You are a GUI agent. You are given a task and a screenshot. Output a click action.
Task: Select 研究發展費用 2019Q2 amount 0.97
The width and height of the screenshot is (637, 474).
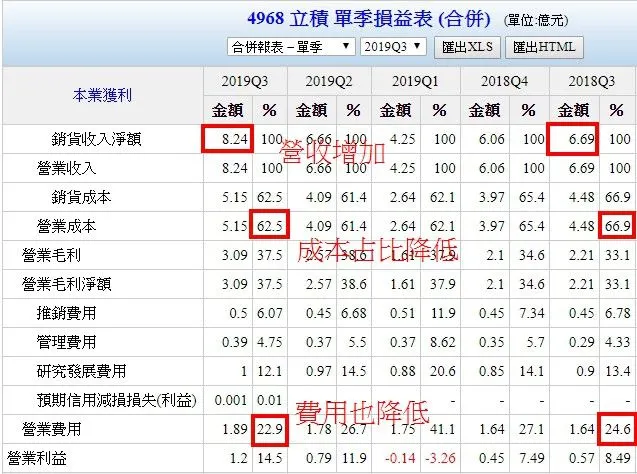(319, 371)
